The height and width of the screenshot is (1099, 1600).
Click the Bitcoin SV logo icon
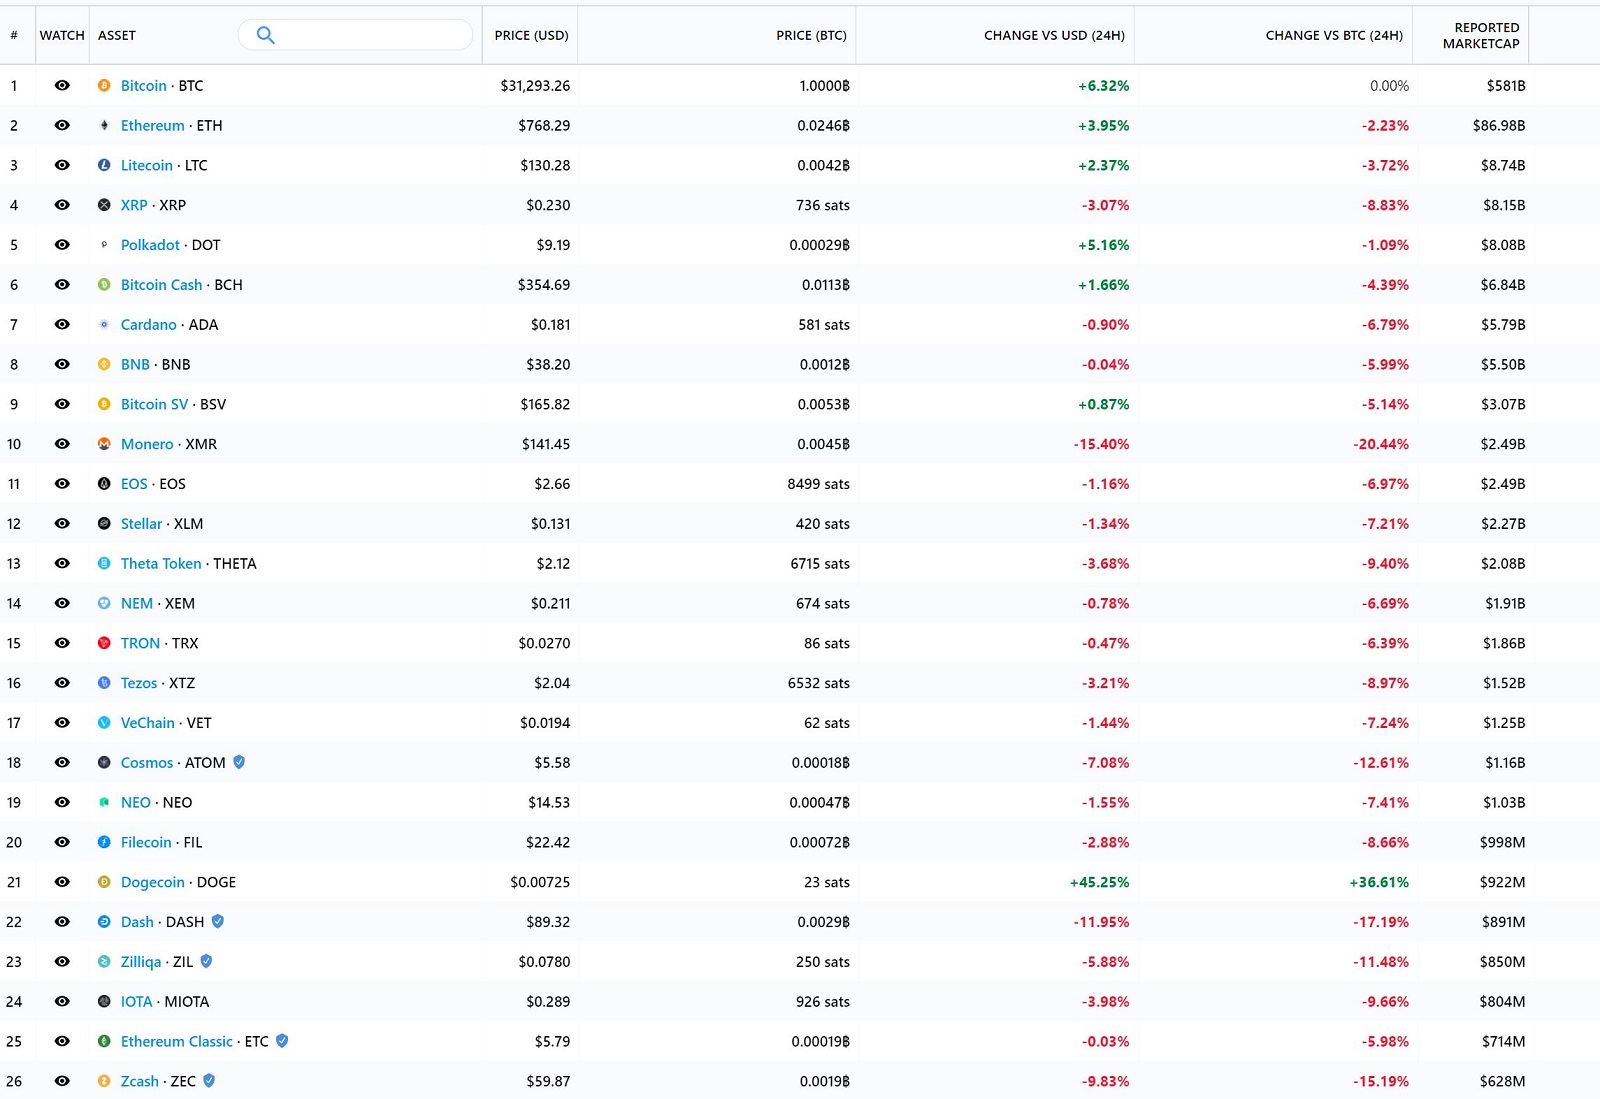104,405
